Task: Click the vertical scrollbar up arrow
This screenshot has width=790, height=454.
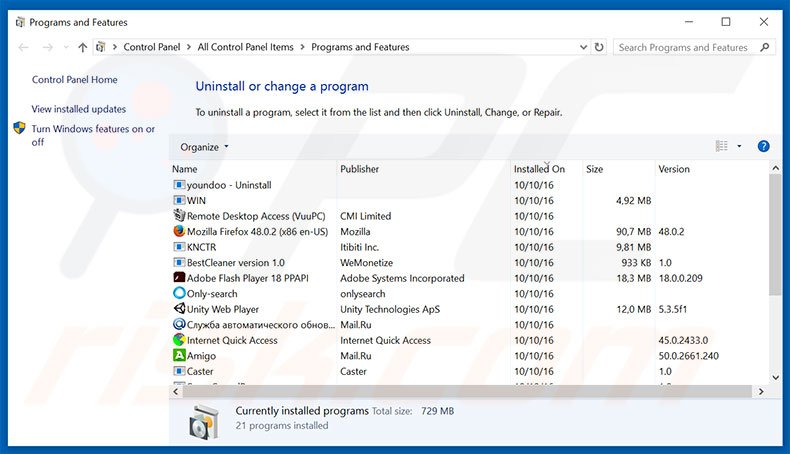Action: (775, 168)
